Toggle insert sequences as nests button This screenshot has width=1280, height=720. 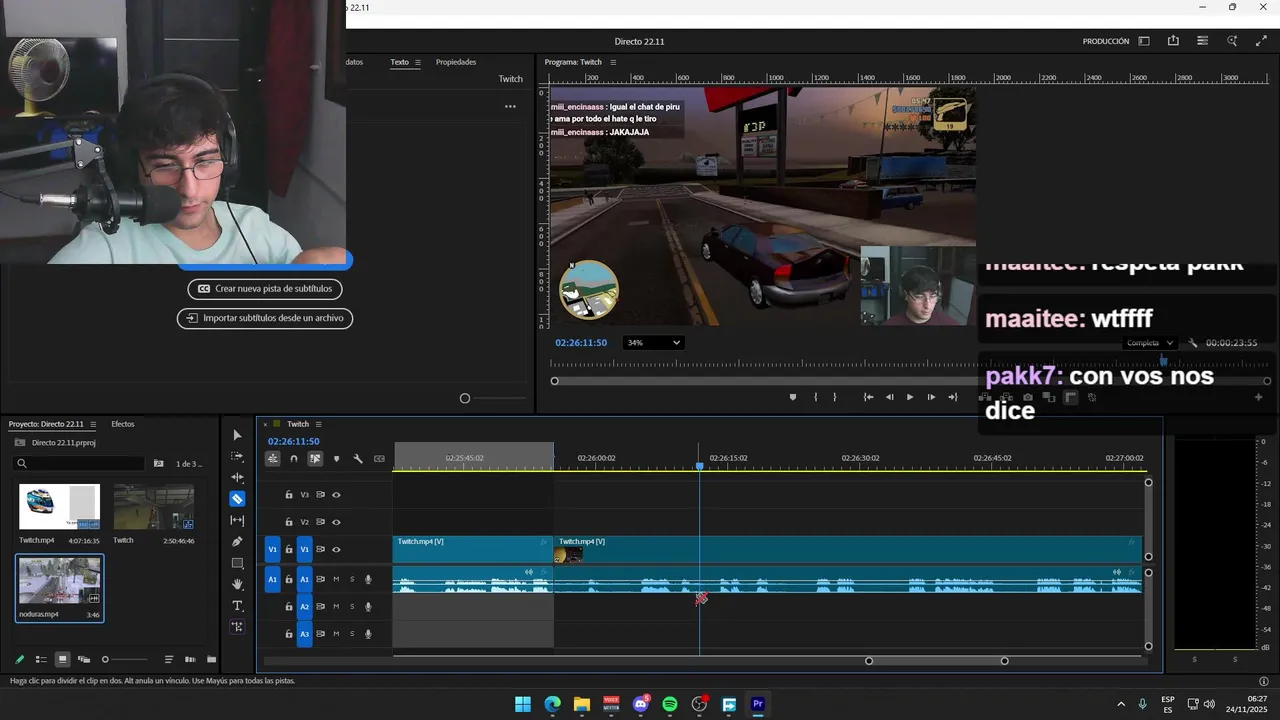(272, 459)
